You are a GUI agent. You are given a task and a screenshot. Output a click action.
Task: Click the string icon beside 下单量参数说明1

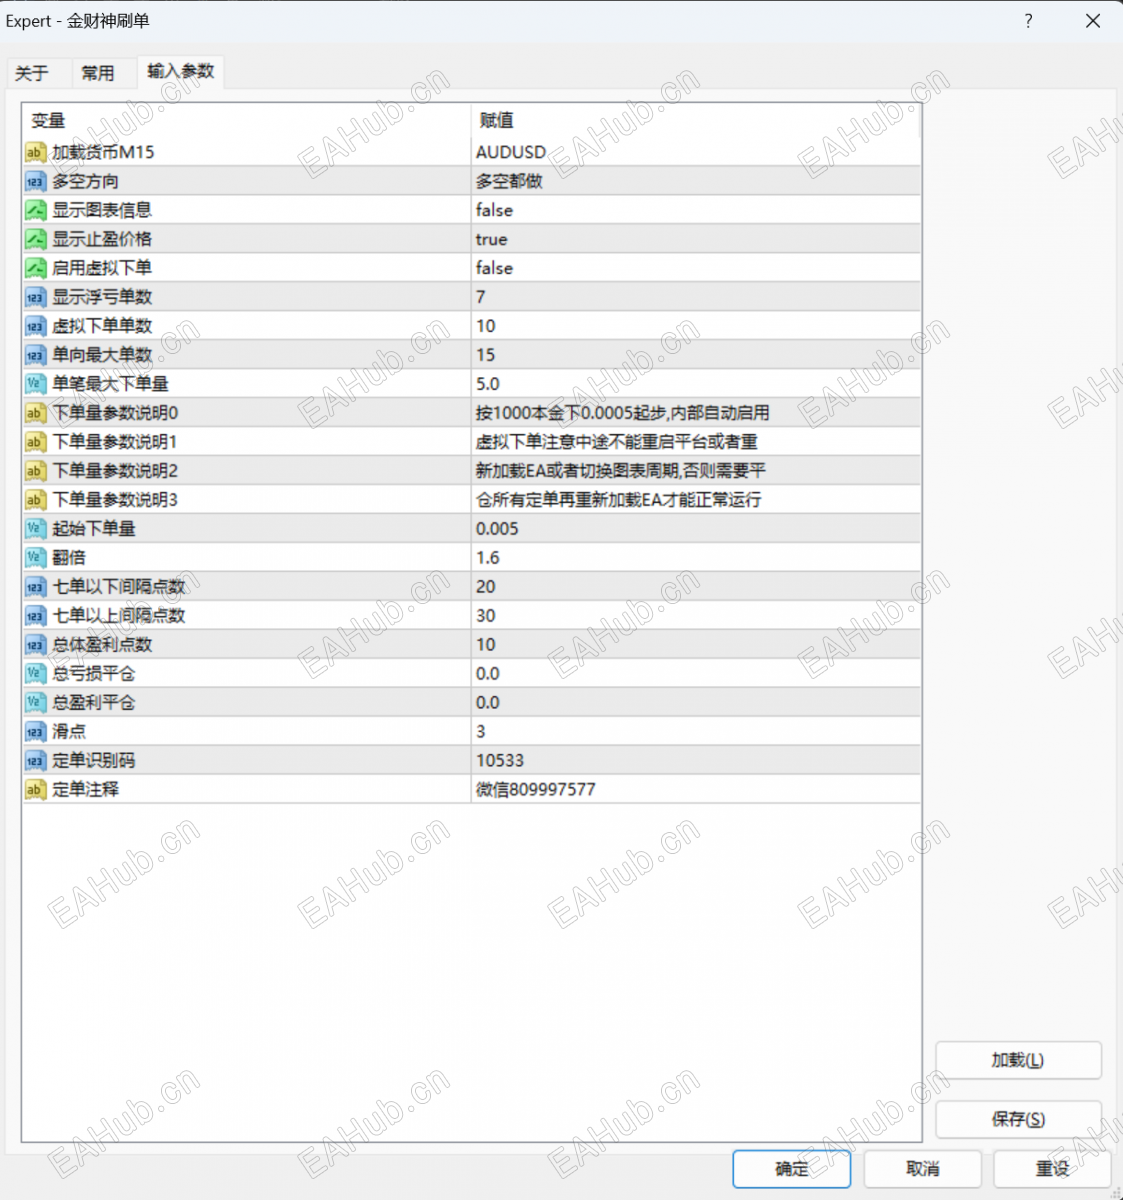pos(35,442)
